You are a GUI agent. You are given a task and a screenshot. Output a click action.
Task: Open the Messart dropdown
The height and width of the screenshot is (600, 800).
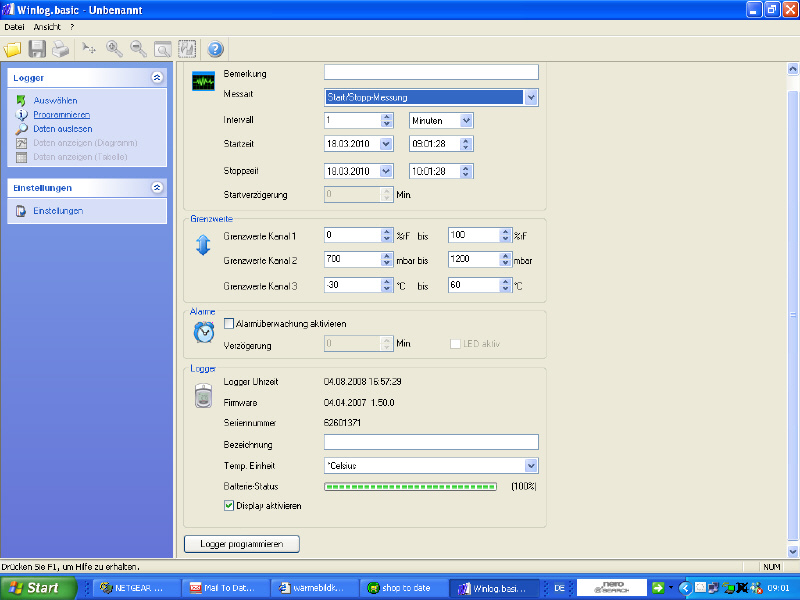point(531,97)
